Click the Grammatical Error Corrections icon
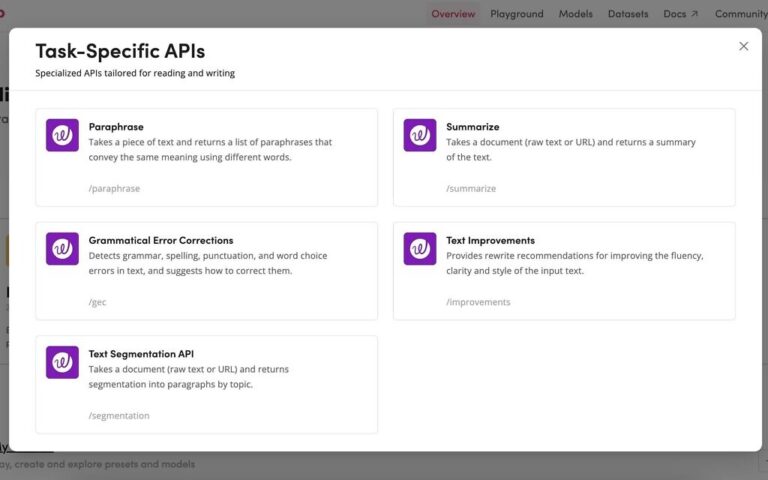 point(62,249)
